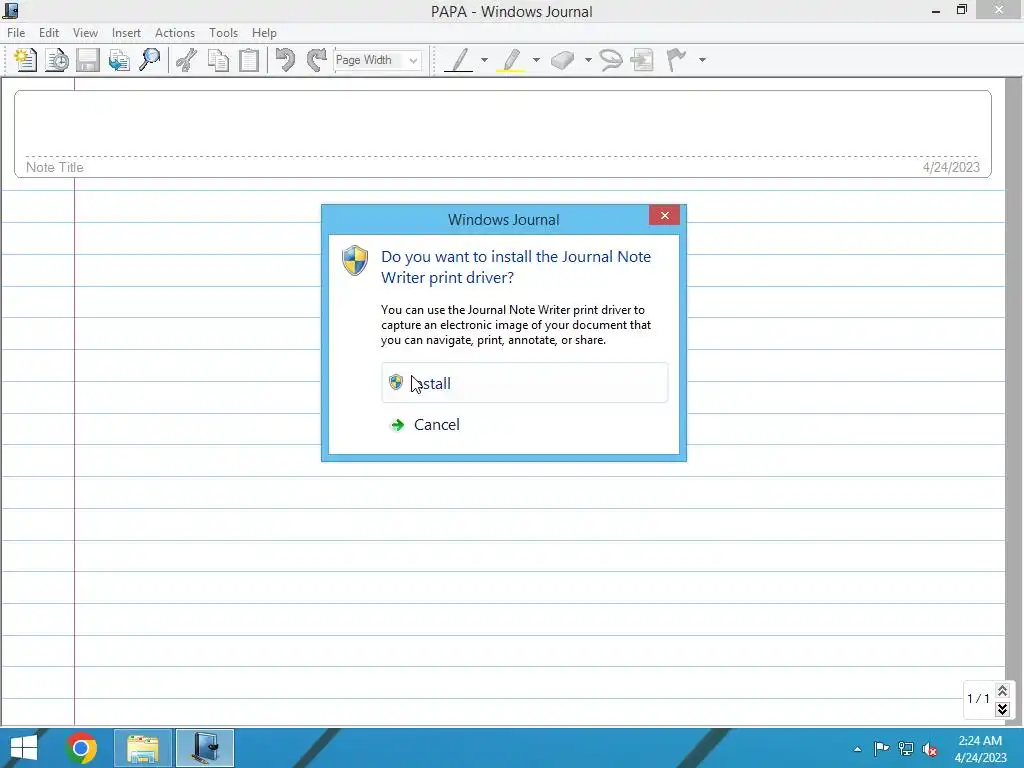Click the New Note toolbar icon

[25, 60]
